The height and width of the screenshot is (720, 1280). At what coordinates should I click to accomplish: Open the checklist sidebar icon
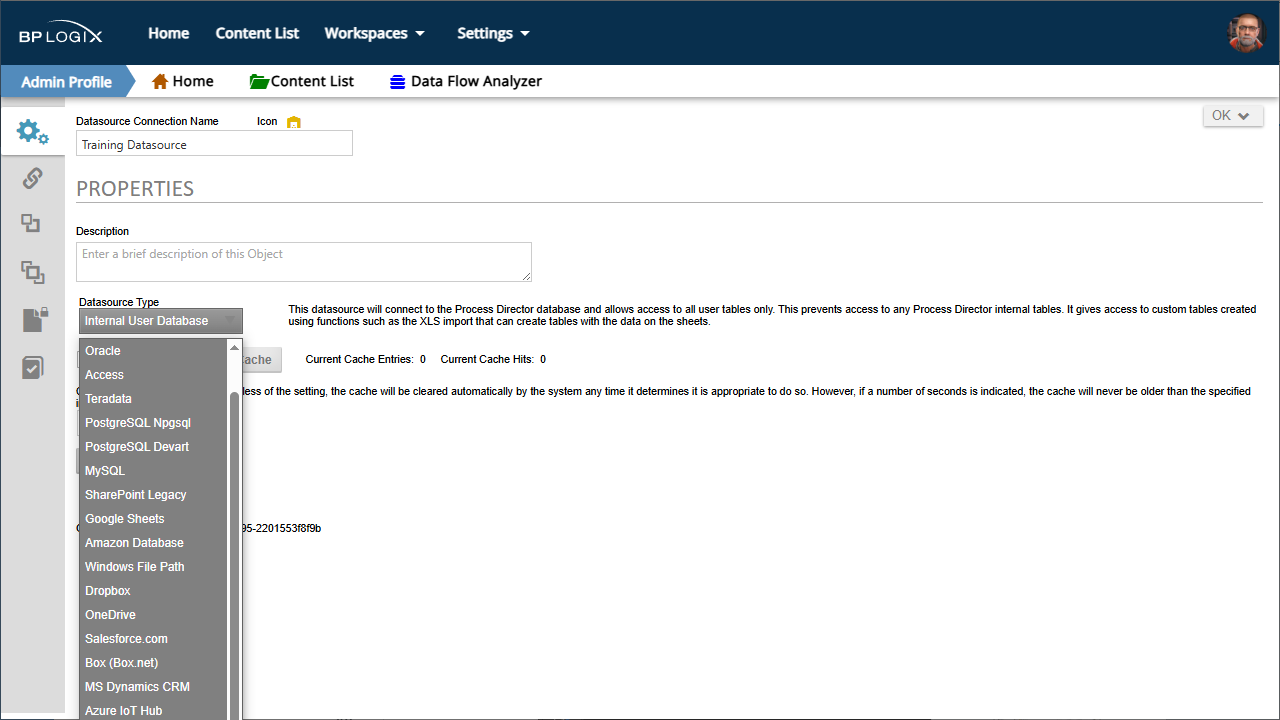coord(32,367)
